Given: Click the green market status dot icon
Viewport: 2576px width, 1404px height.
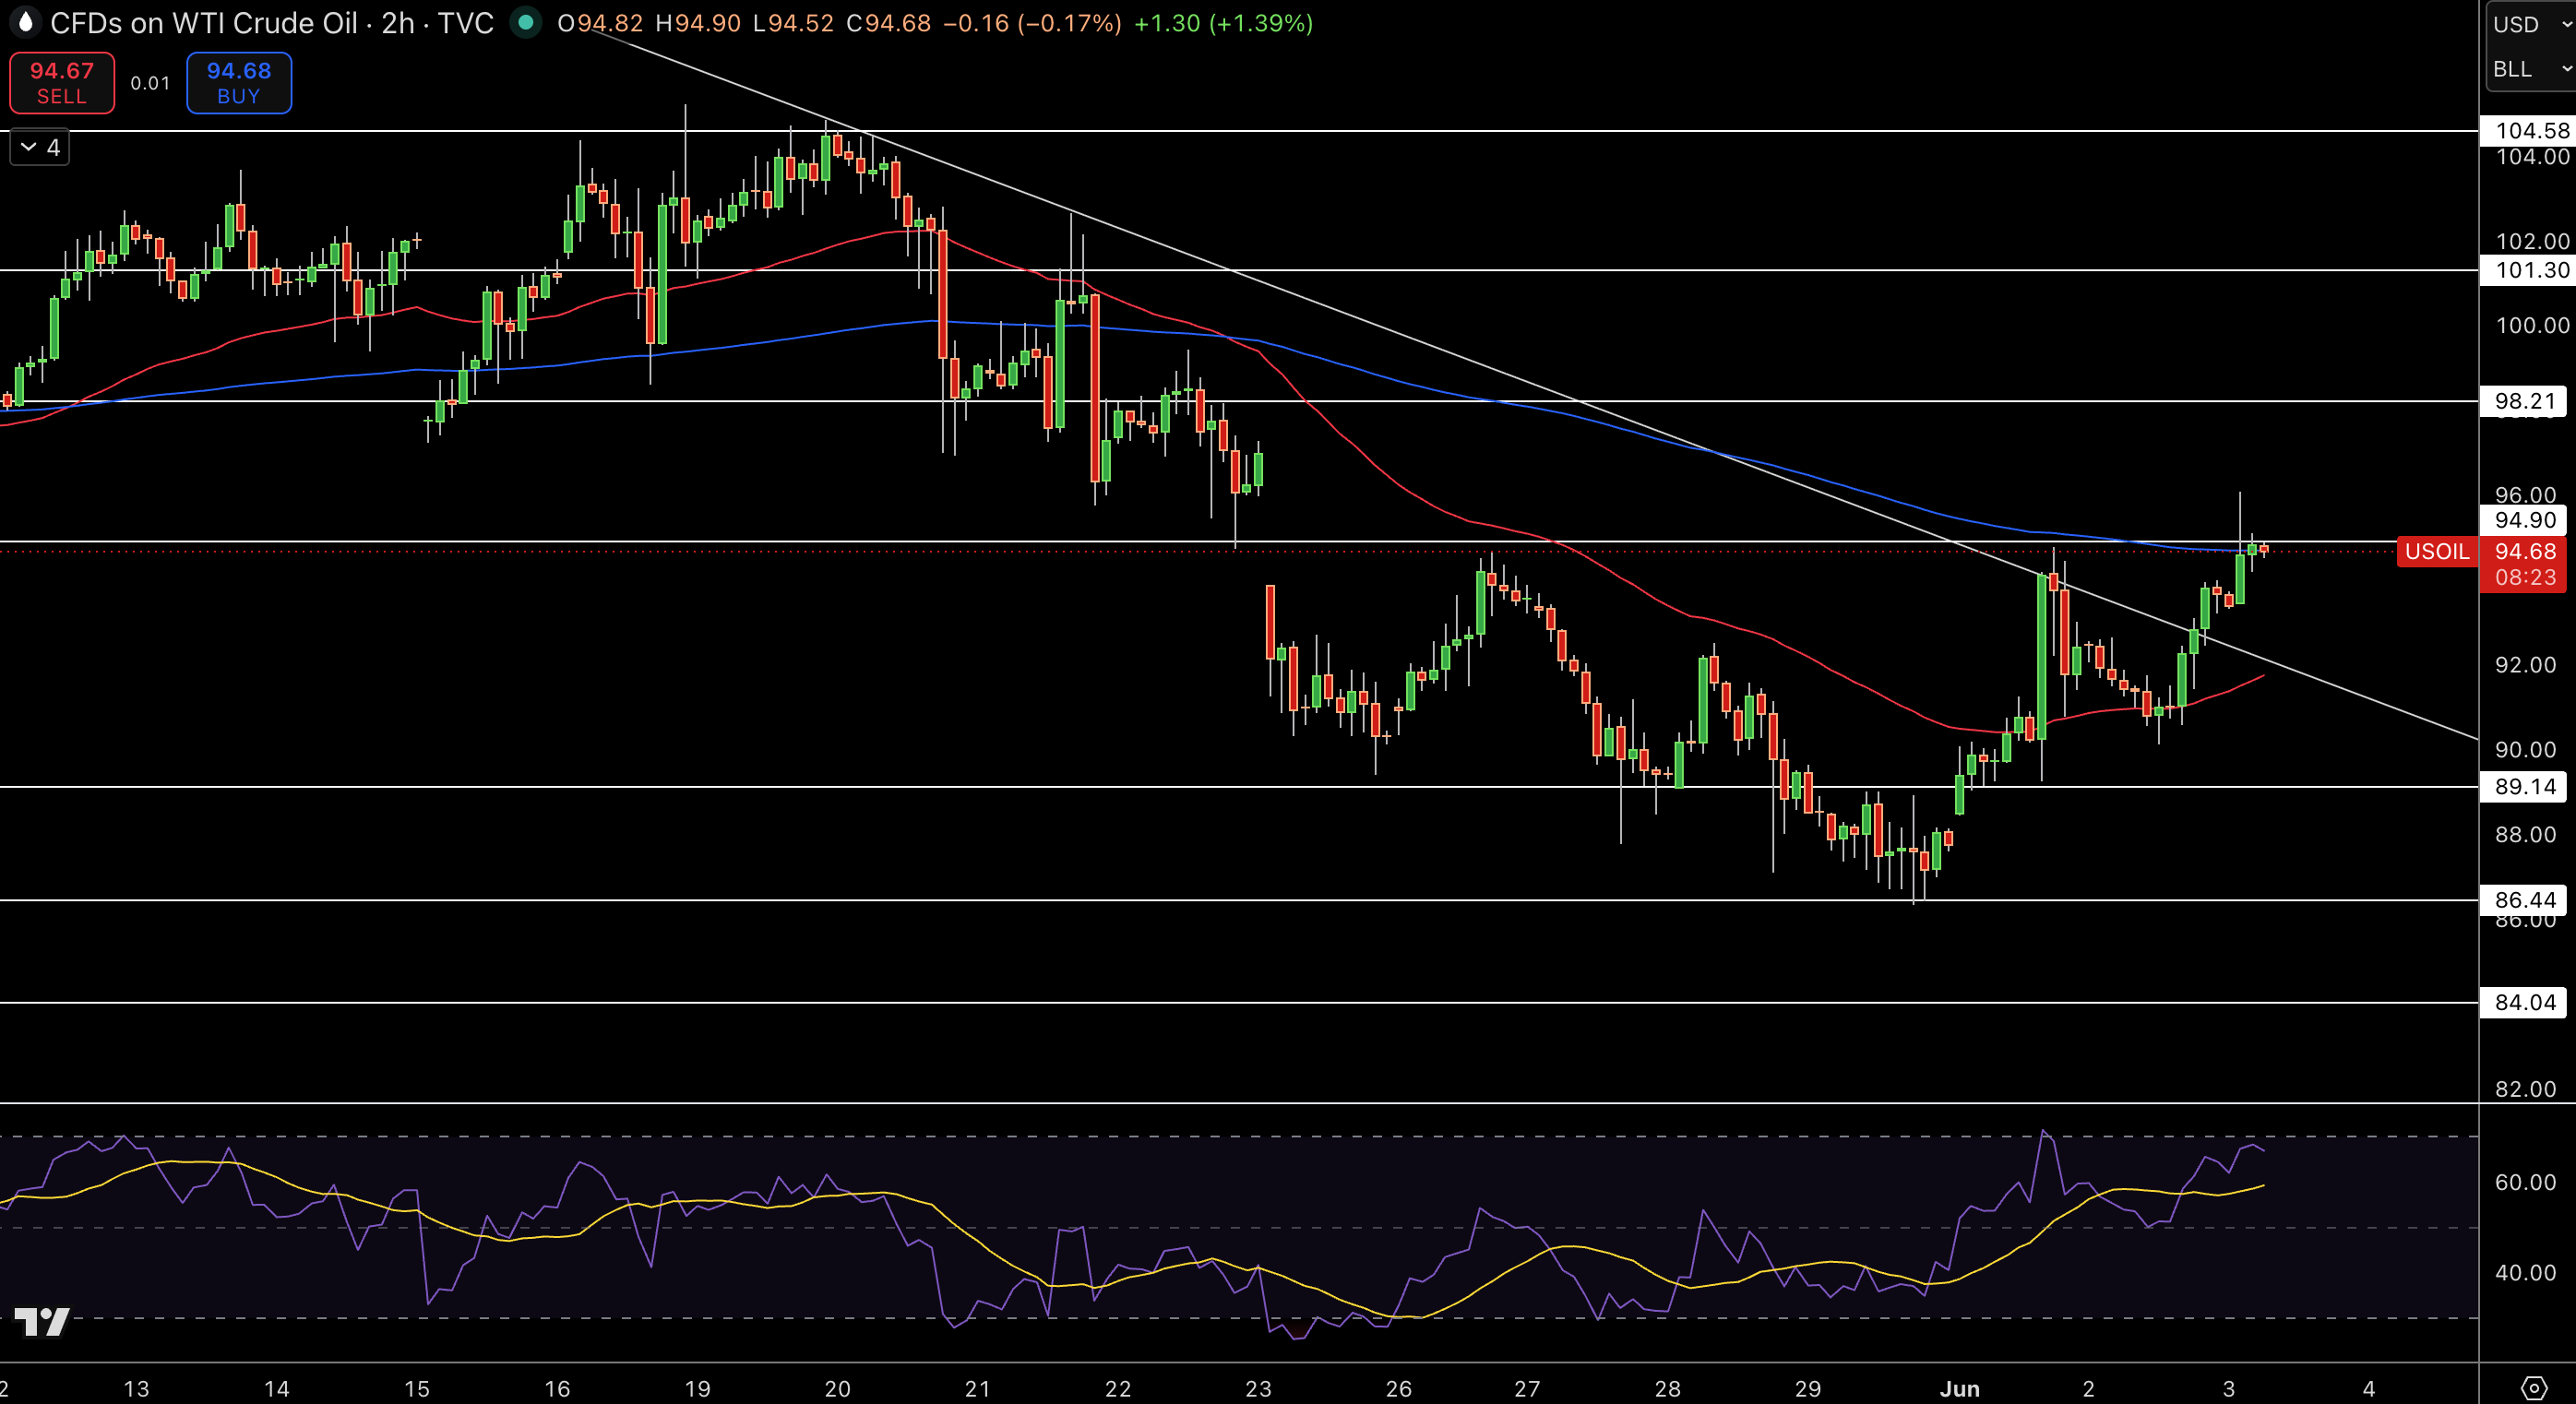Looking at the screenshot, I should 525,22.
